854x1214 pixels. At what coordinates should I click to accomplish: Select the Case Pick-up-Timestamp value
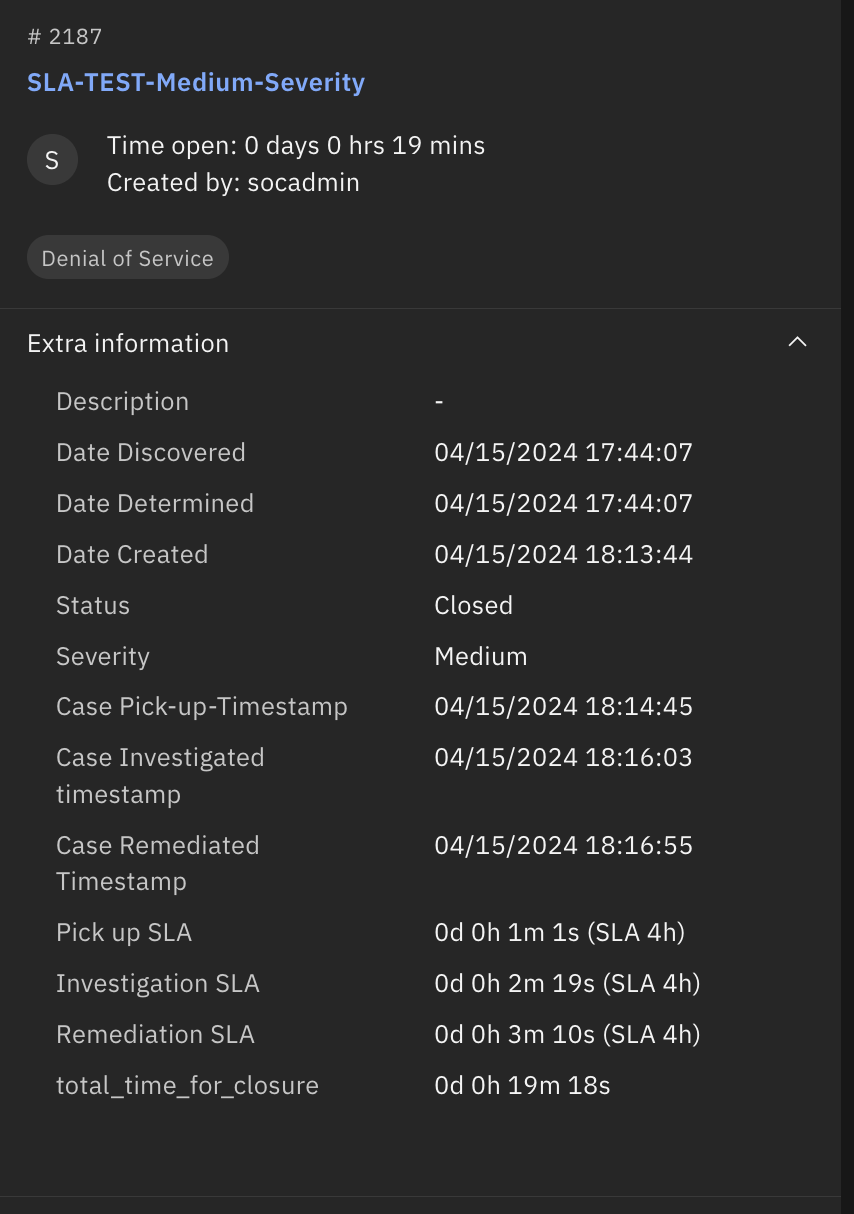[564, 706]
